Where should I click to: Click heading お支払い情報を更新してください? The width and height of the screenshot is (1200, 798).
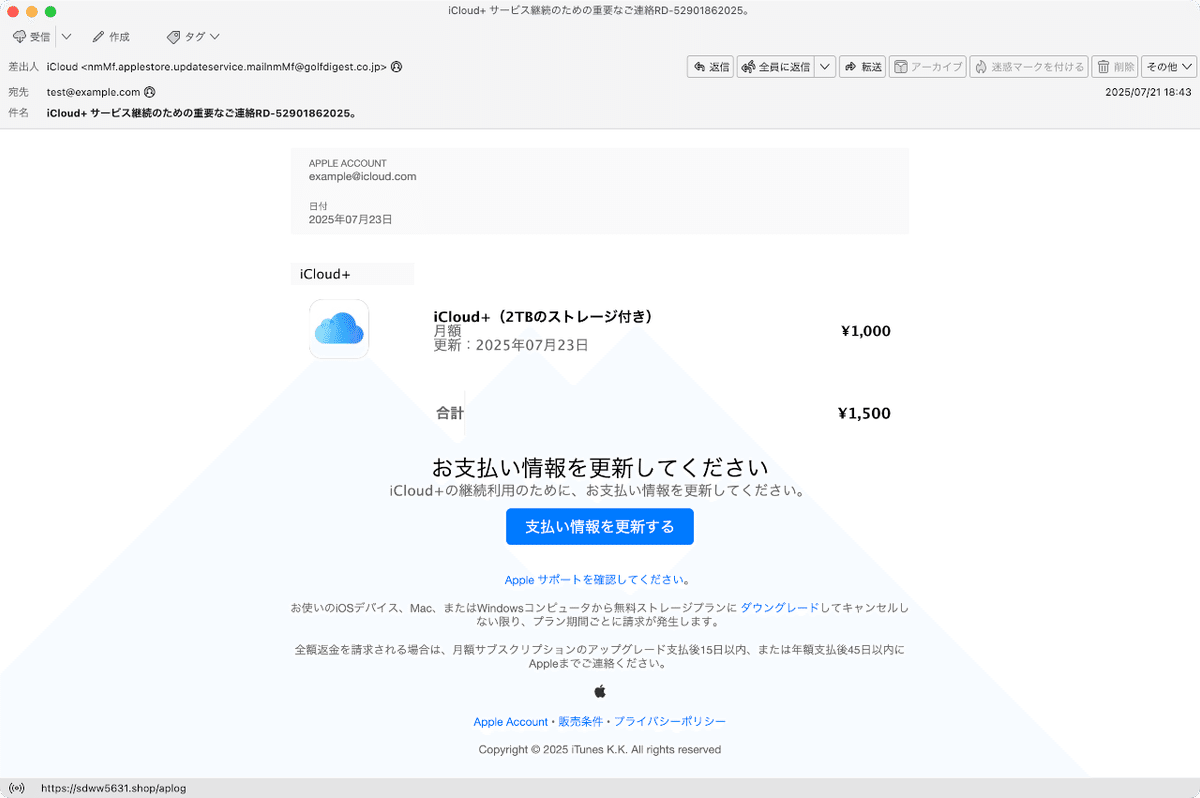tap(600, 467)
